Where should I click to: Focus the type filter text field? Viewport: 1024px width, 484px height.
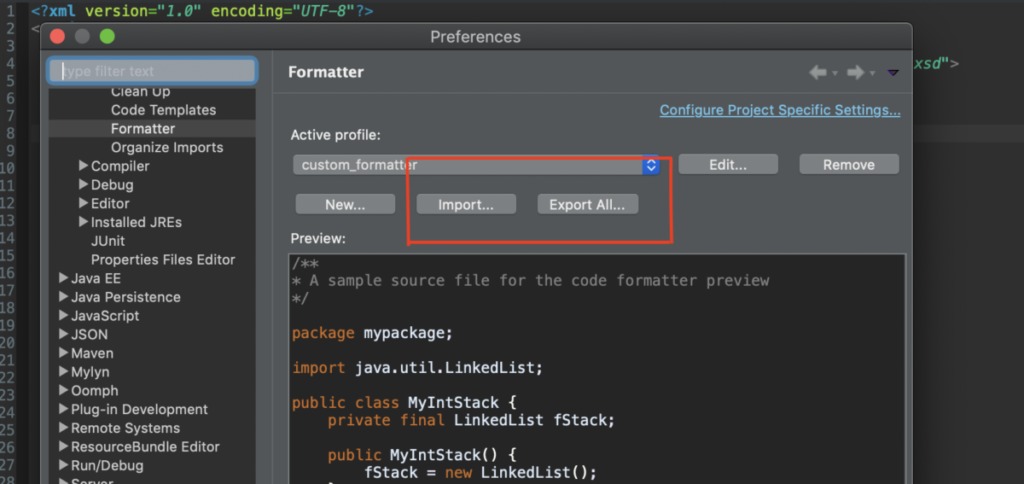[x=152, y=71]
